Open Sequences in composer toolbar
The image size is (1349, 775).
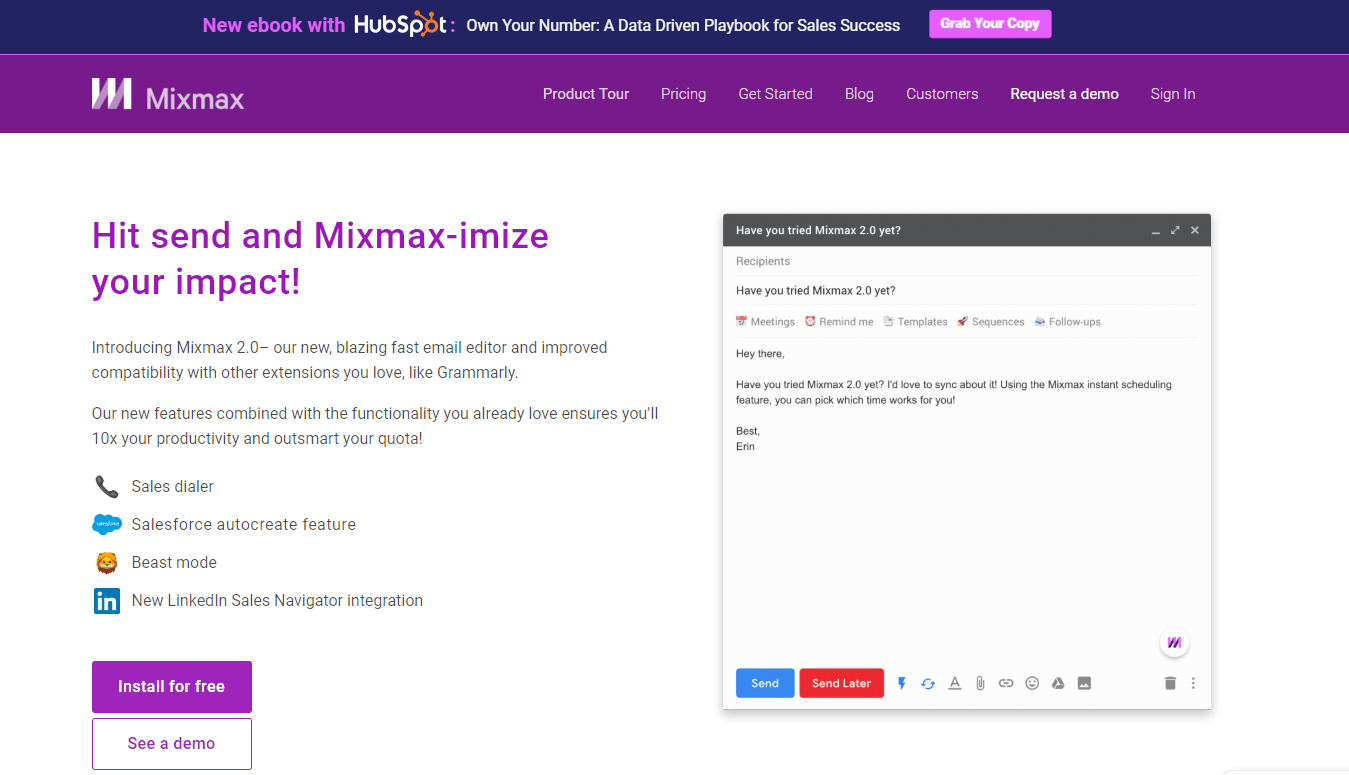point(990,322)
